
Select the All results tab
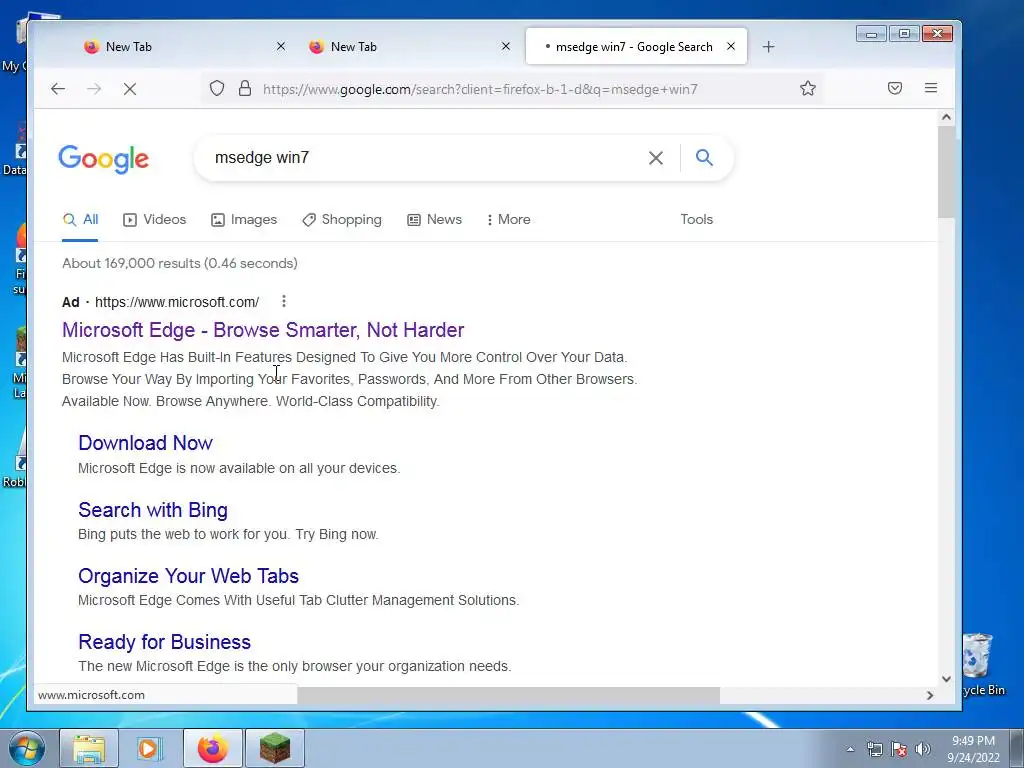(80, 219)
